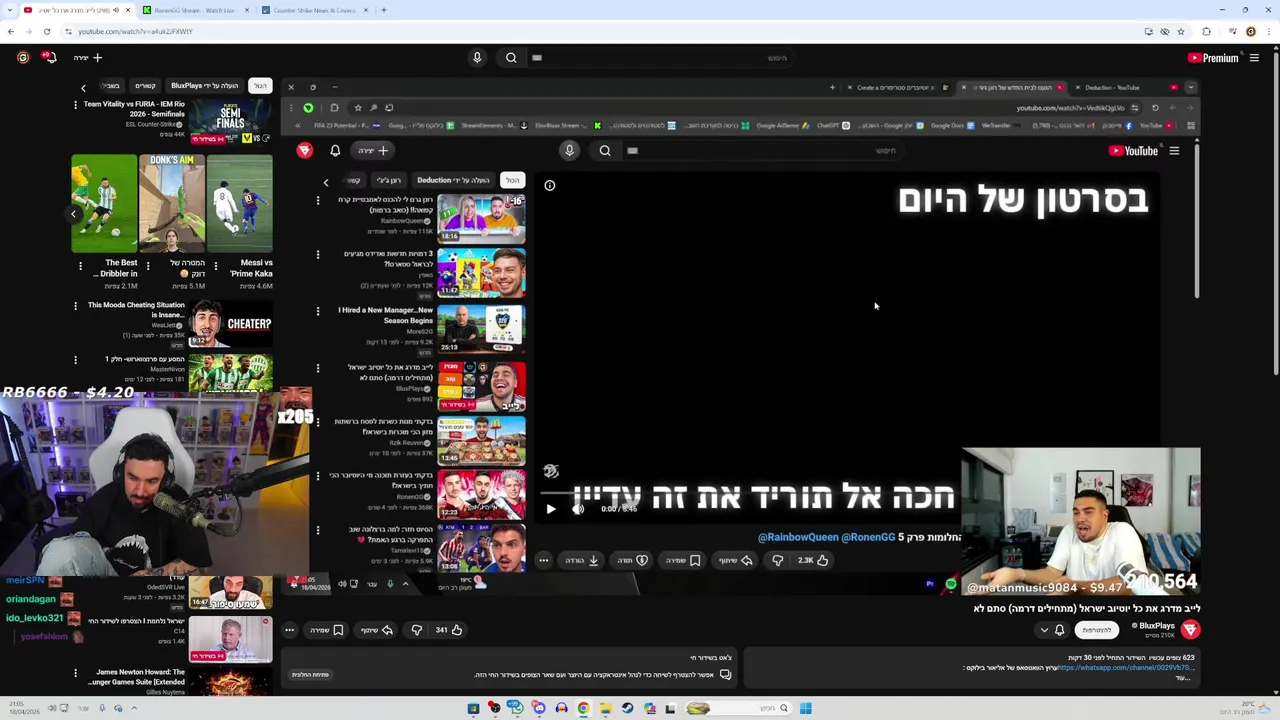Open the Windows Start button
This screenshot has height=720, width=1280.
pos(805,708)
